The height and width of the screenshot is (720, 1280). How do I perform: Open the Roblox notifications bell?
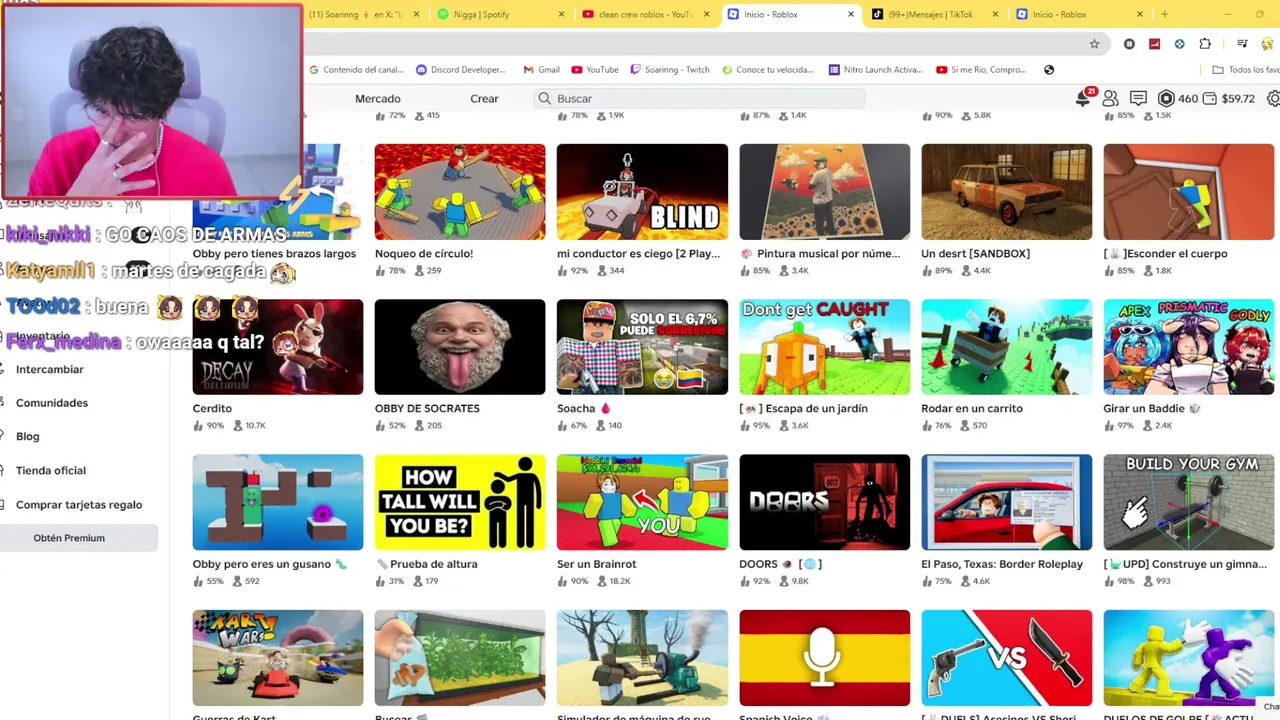[x=1083, y=98]
